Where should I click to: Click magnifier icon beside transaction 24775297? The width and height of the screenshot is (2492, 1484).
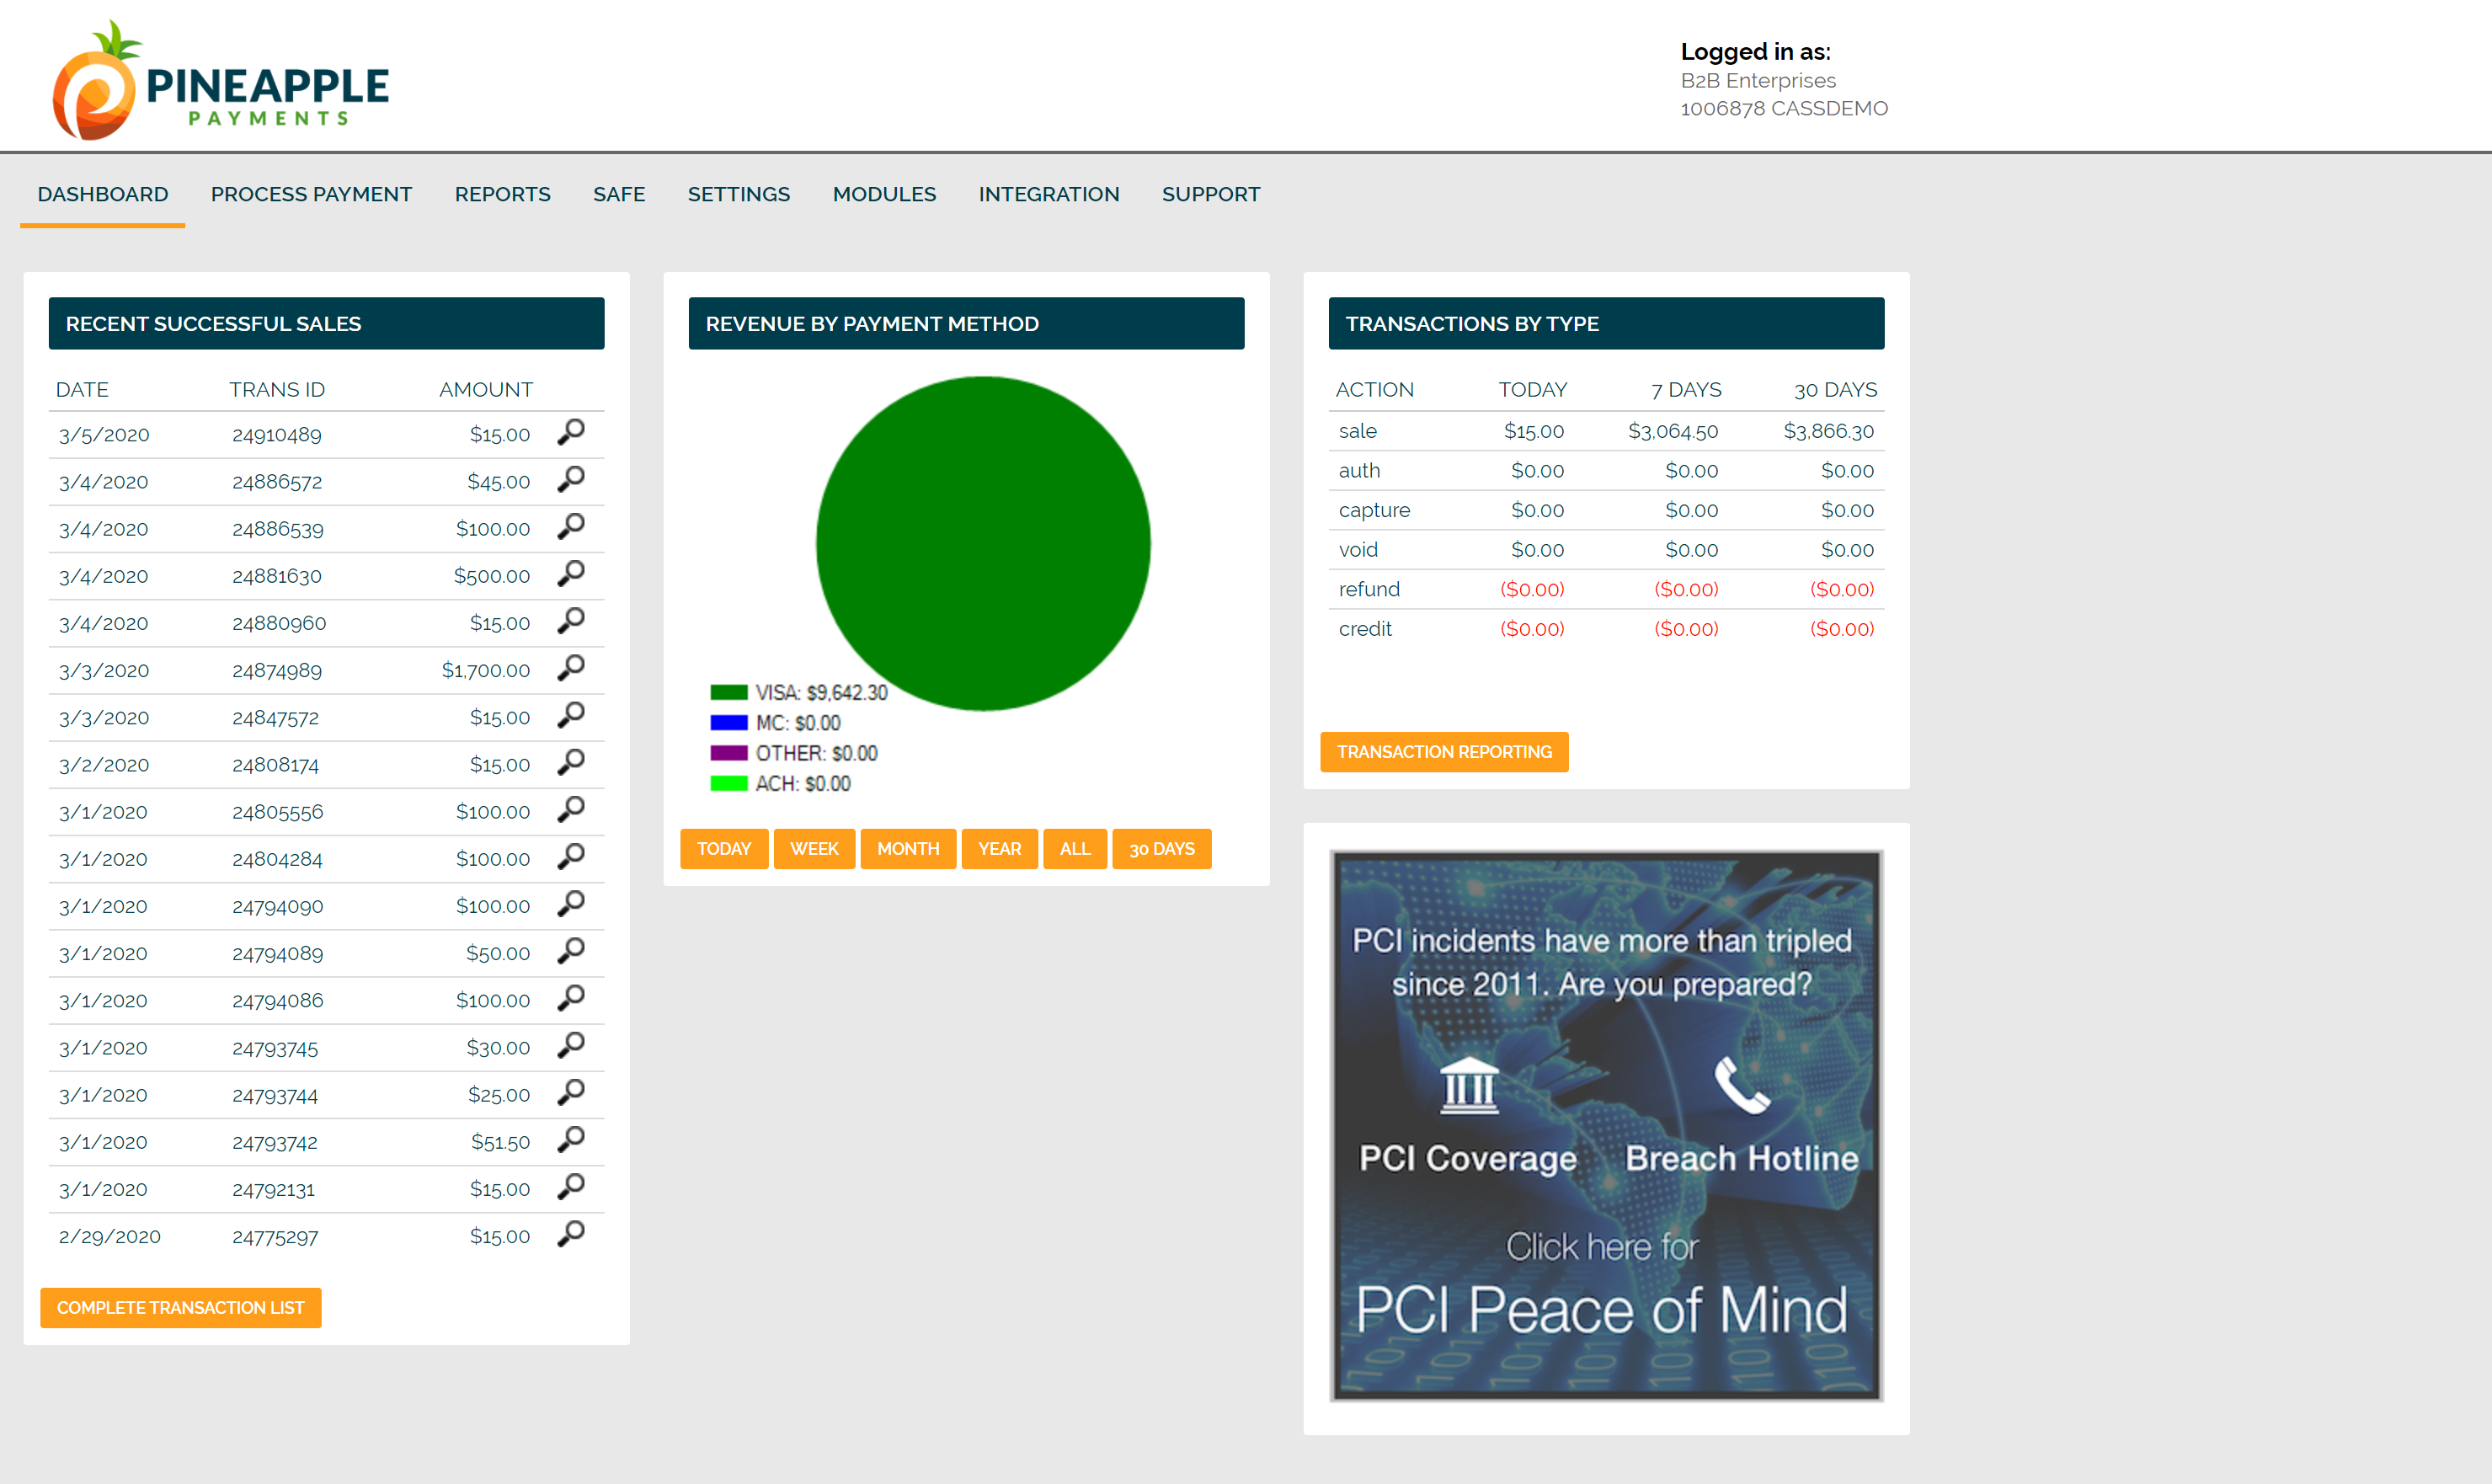[571, 1234]
